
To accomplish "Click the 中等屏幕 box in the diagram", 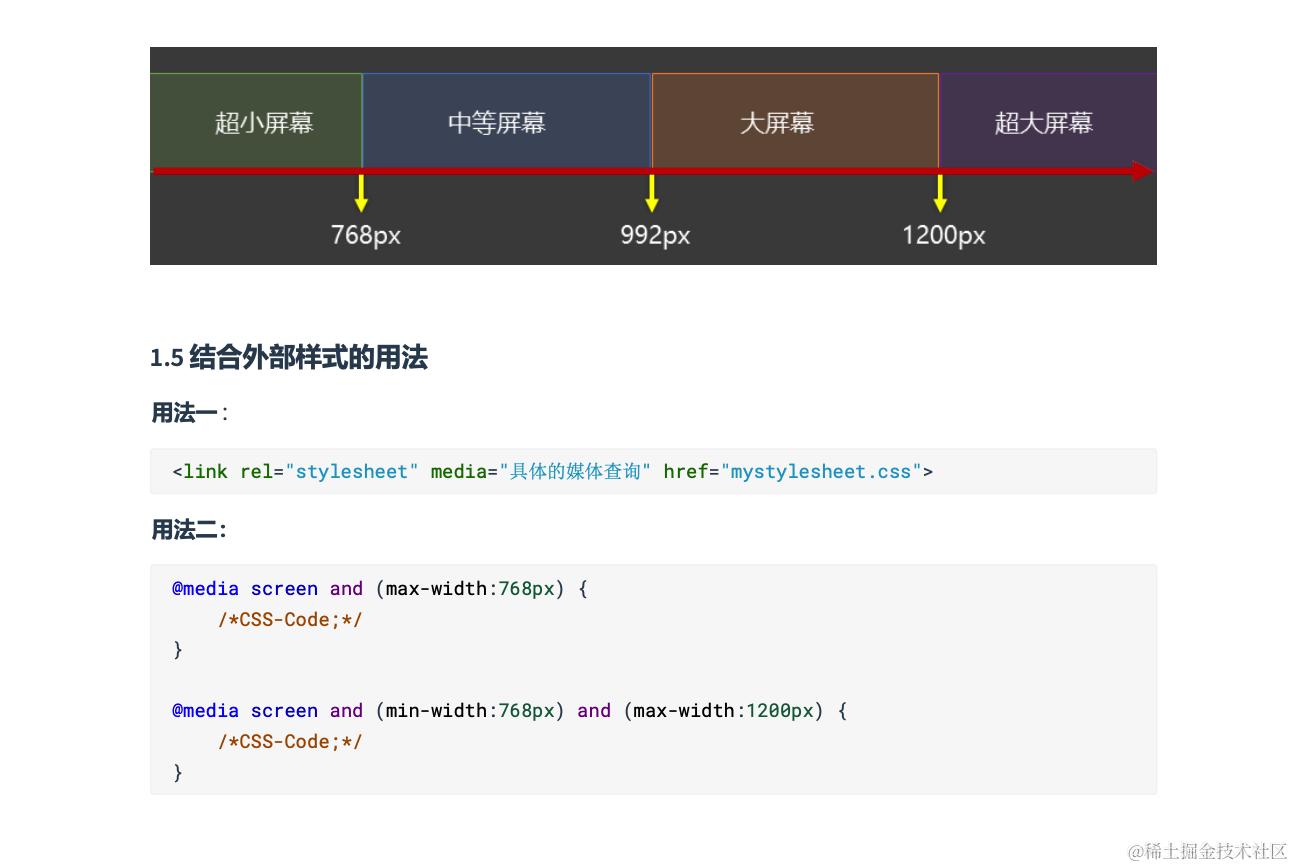I will [x=506, y=121].
